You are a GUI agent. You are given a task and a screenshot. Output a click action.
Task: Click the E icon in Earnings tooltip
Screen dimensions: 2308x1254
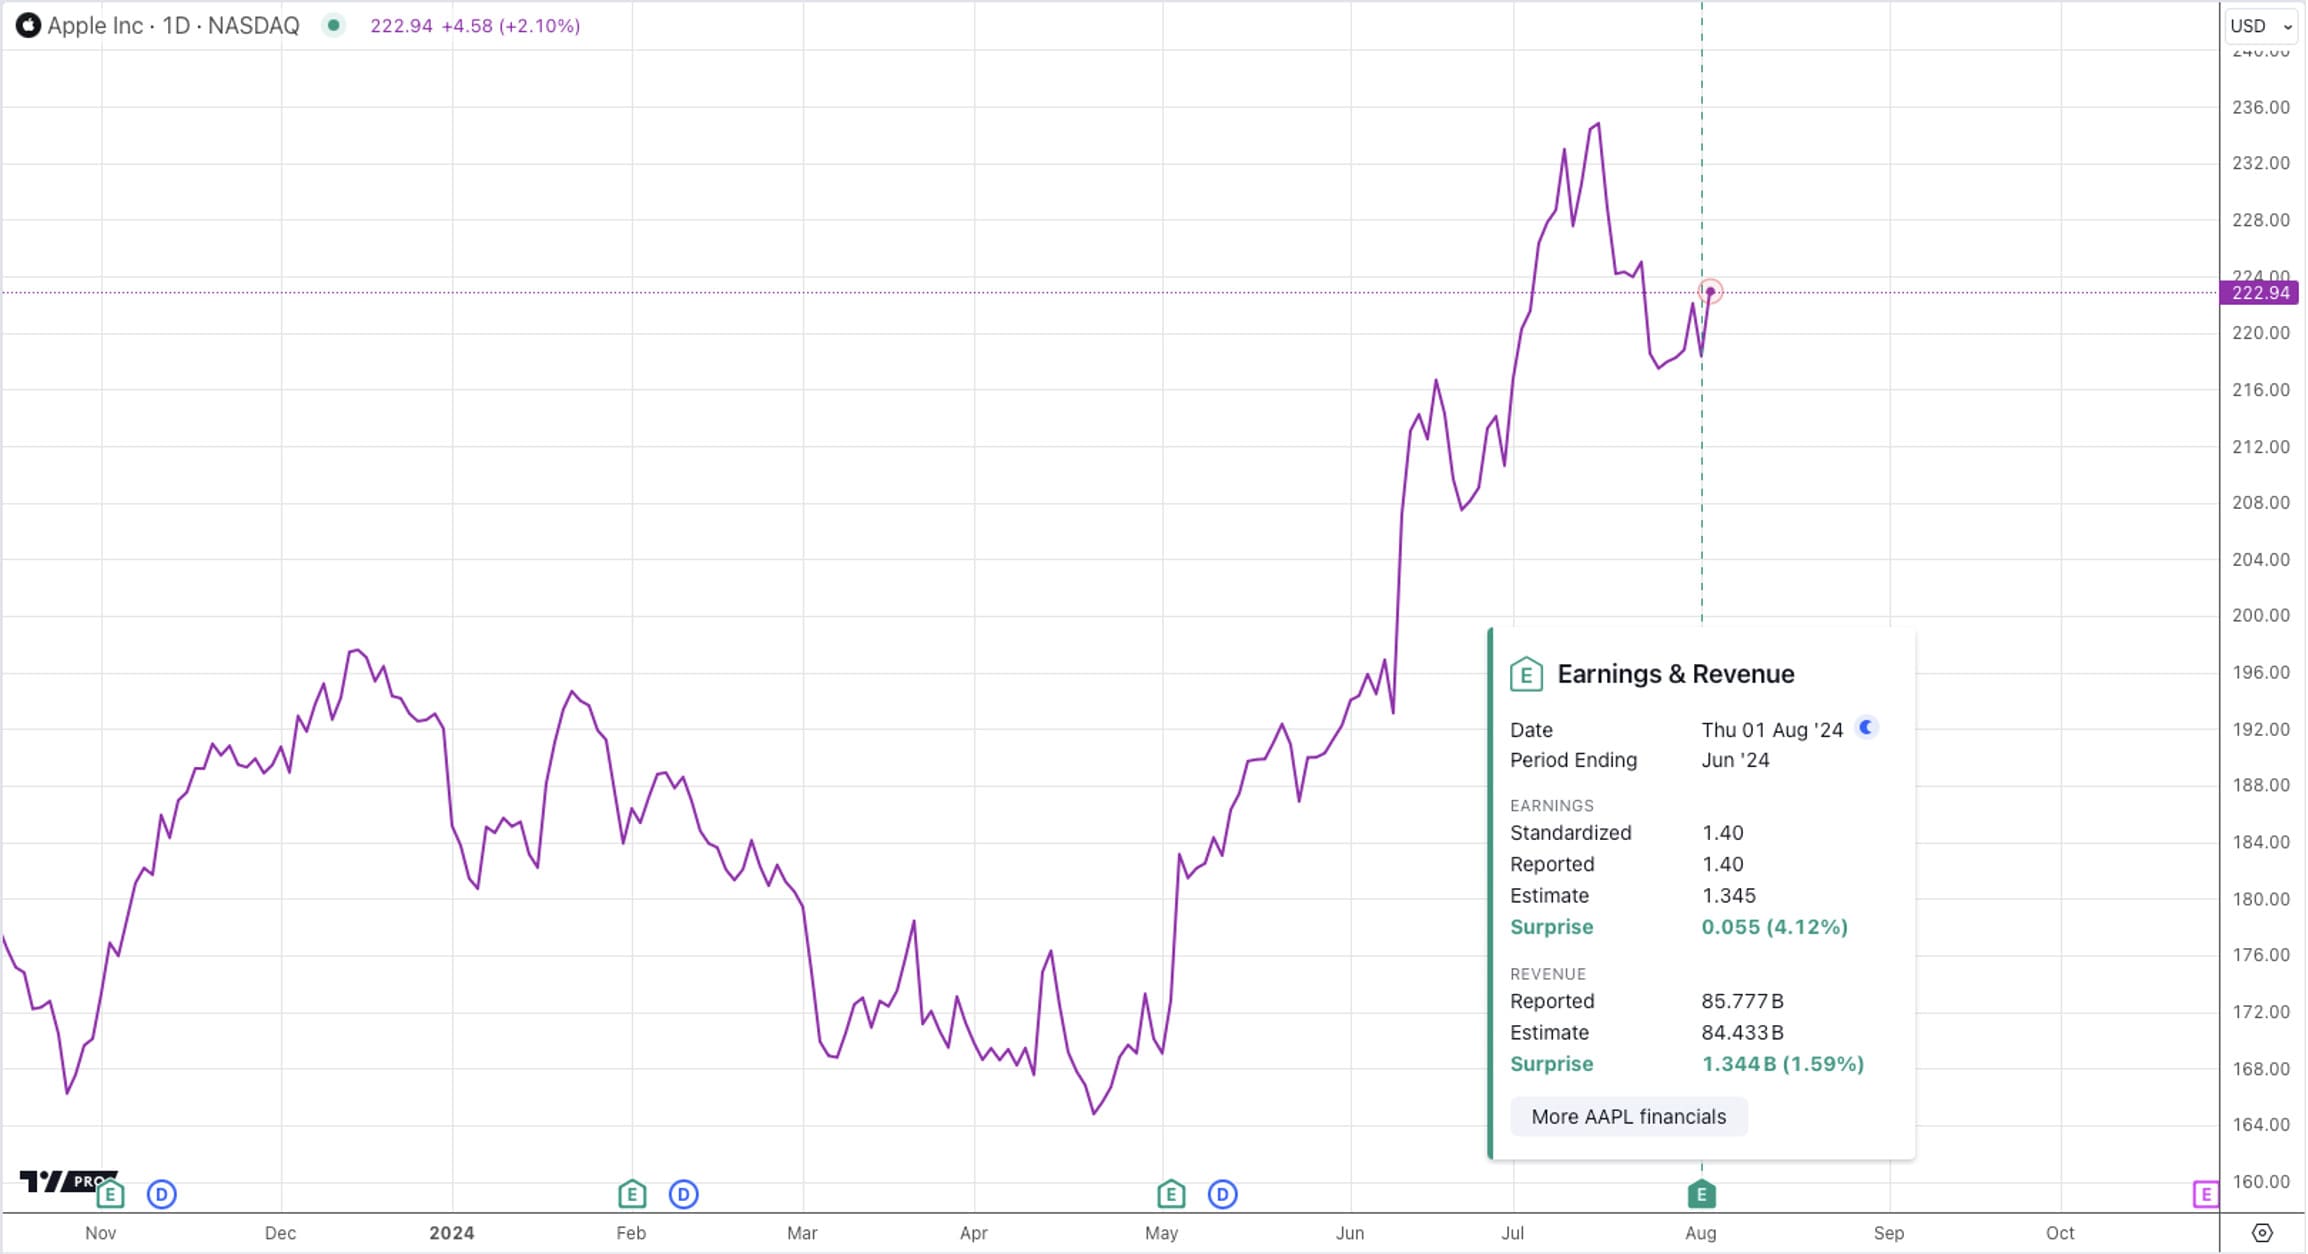(1526, 675)
